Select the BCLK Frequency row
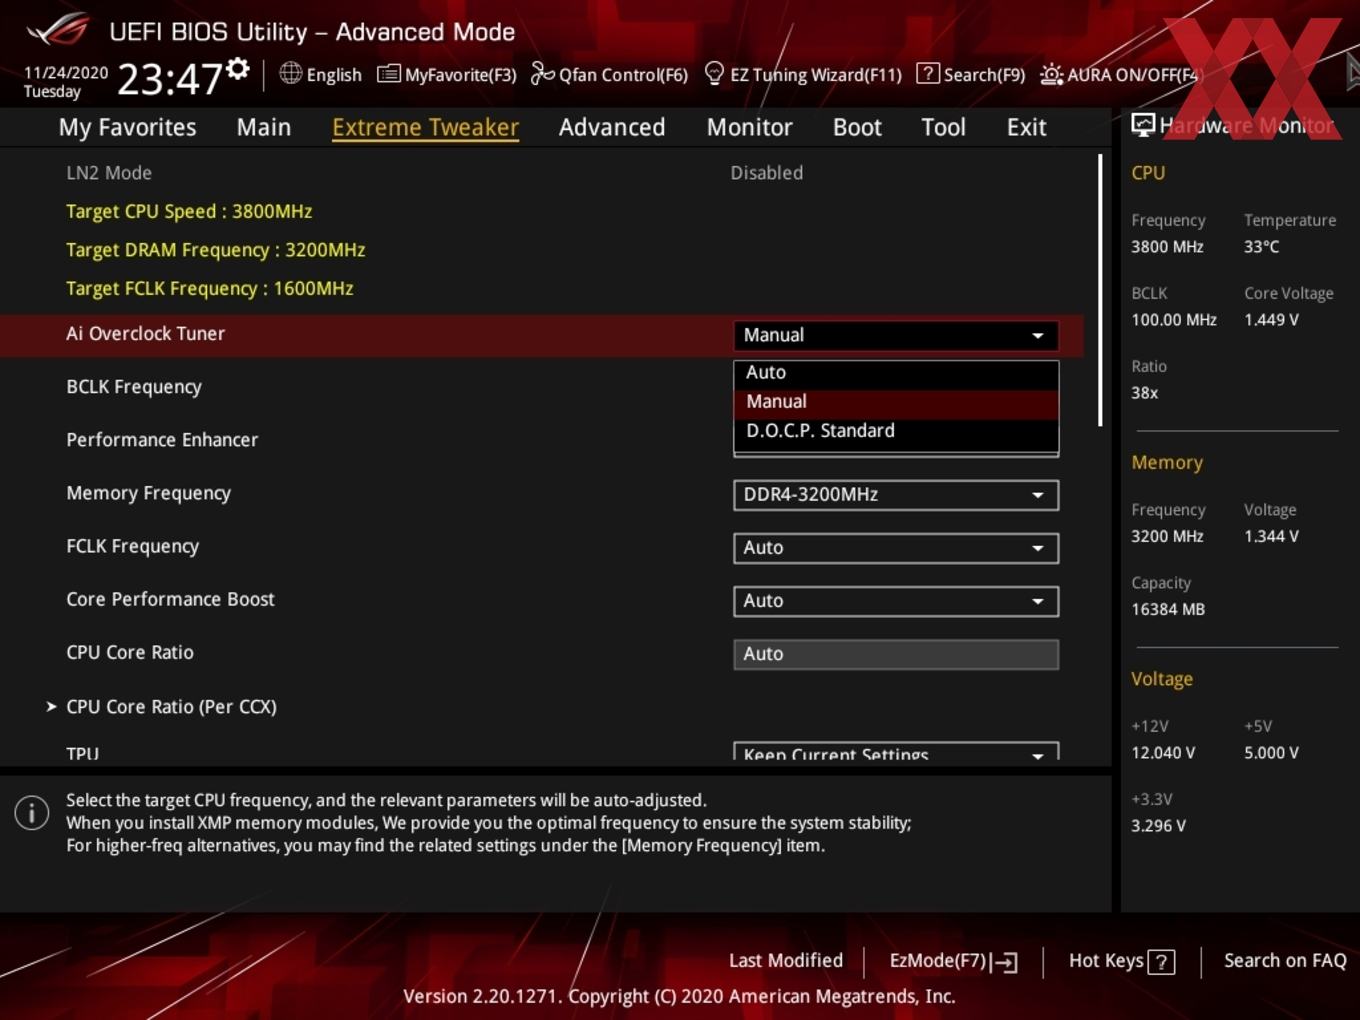Image resolution: width=1360 pixels, height=1020 pixels. (x=134, y=387)
